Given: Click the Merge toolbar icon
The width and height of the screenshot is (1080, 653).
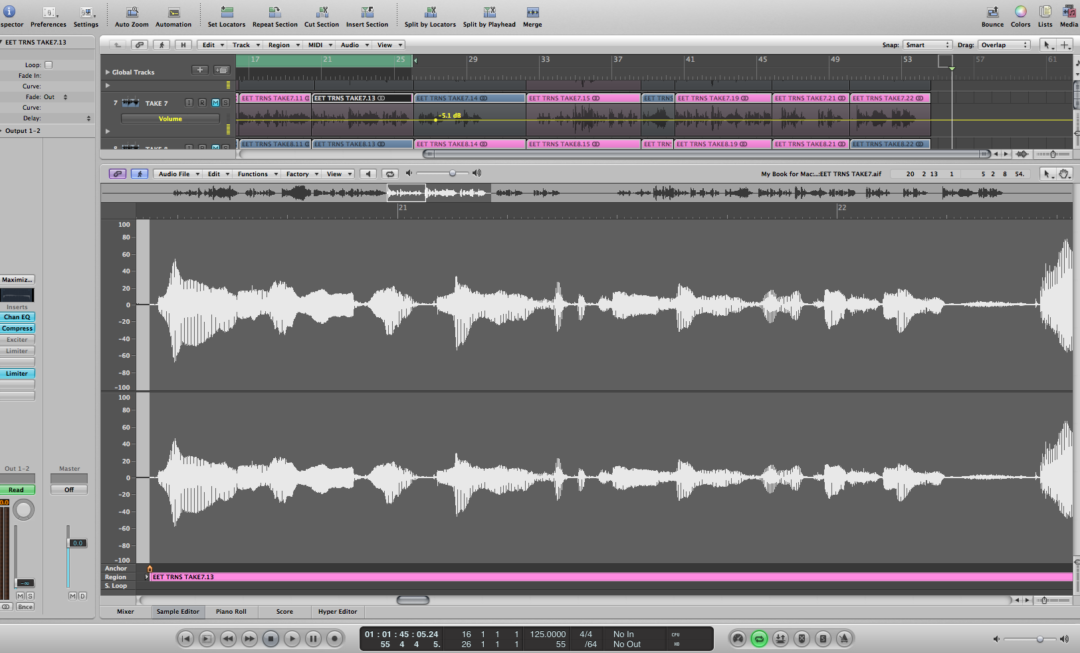Looking at the screenshot, I should [x=532, y=12].
